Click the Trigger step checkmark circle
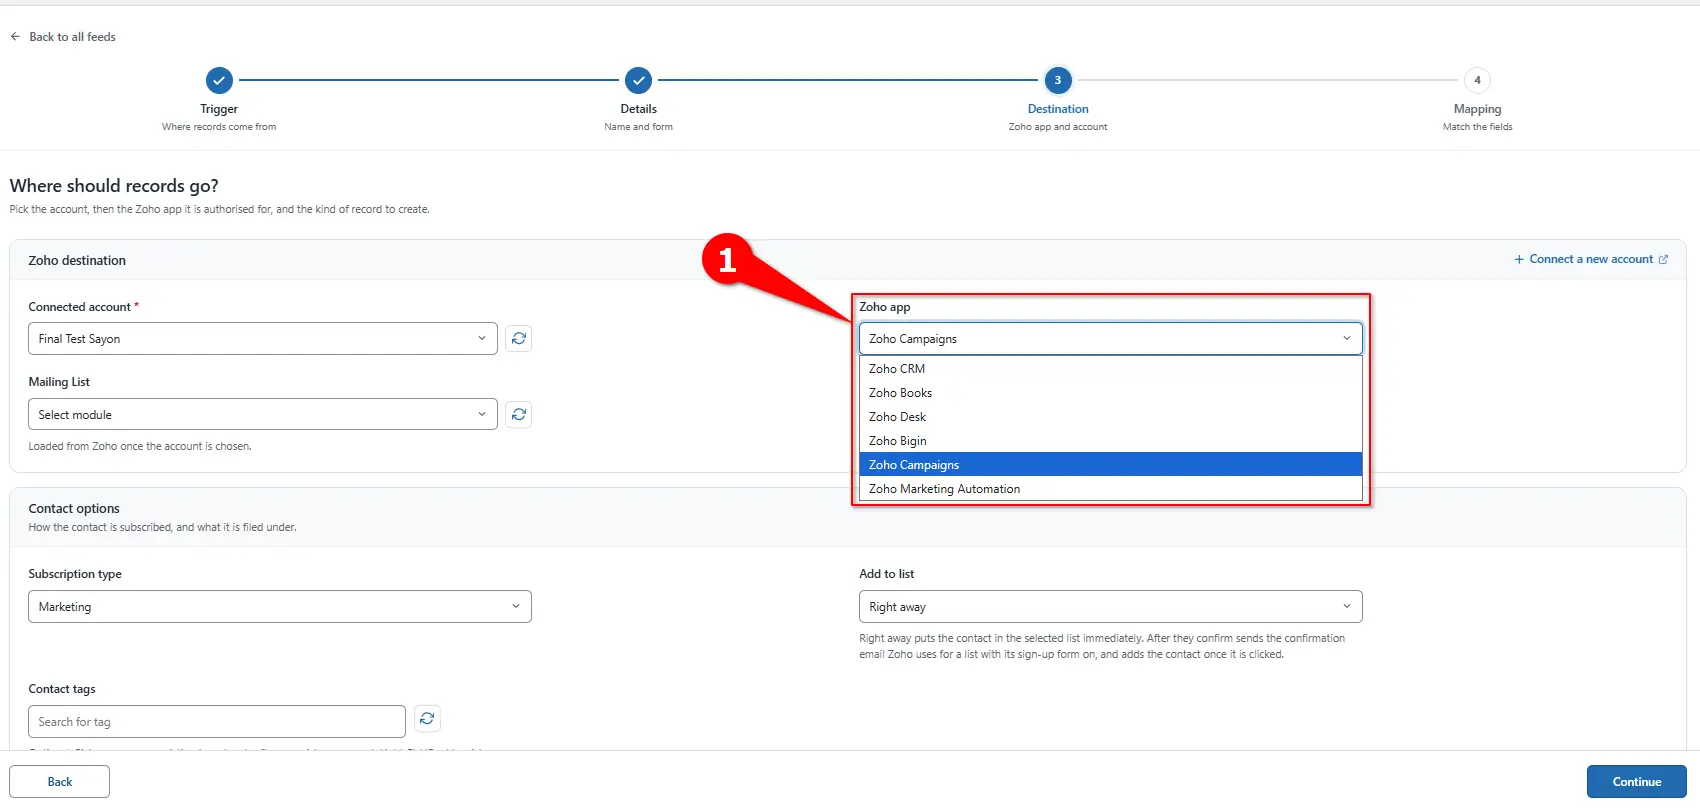The width and height of the screenshot is (1700, 810). coord(219,80)
